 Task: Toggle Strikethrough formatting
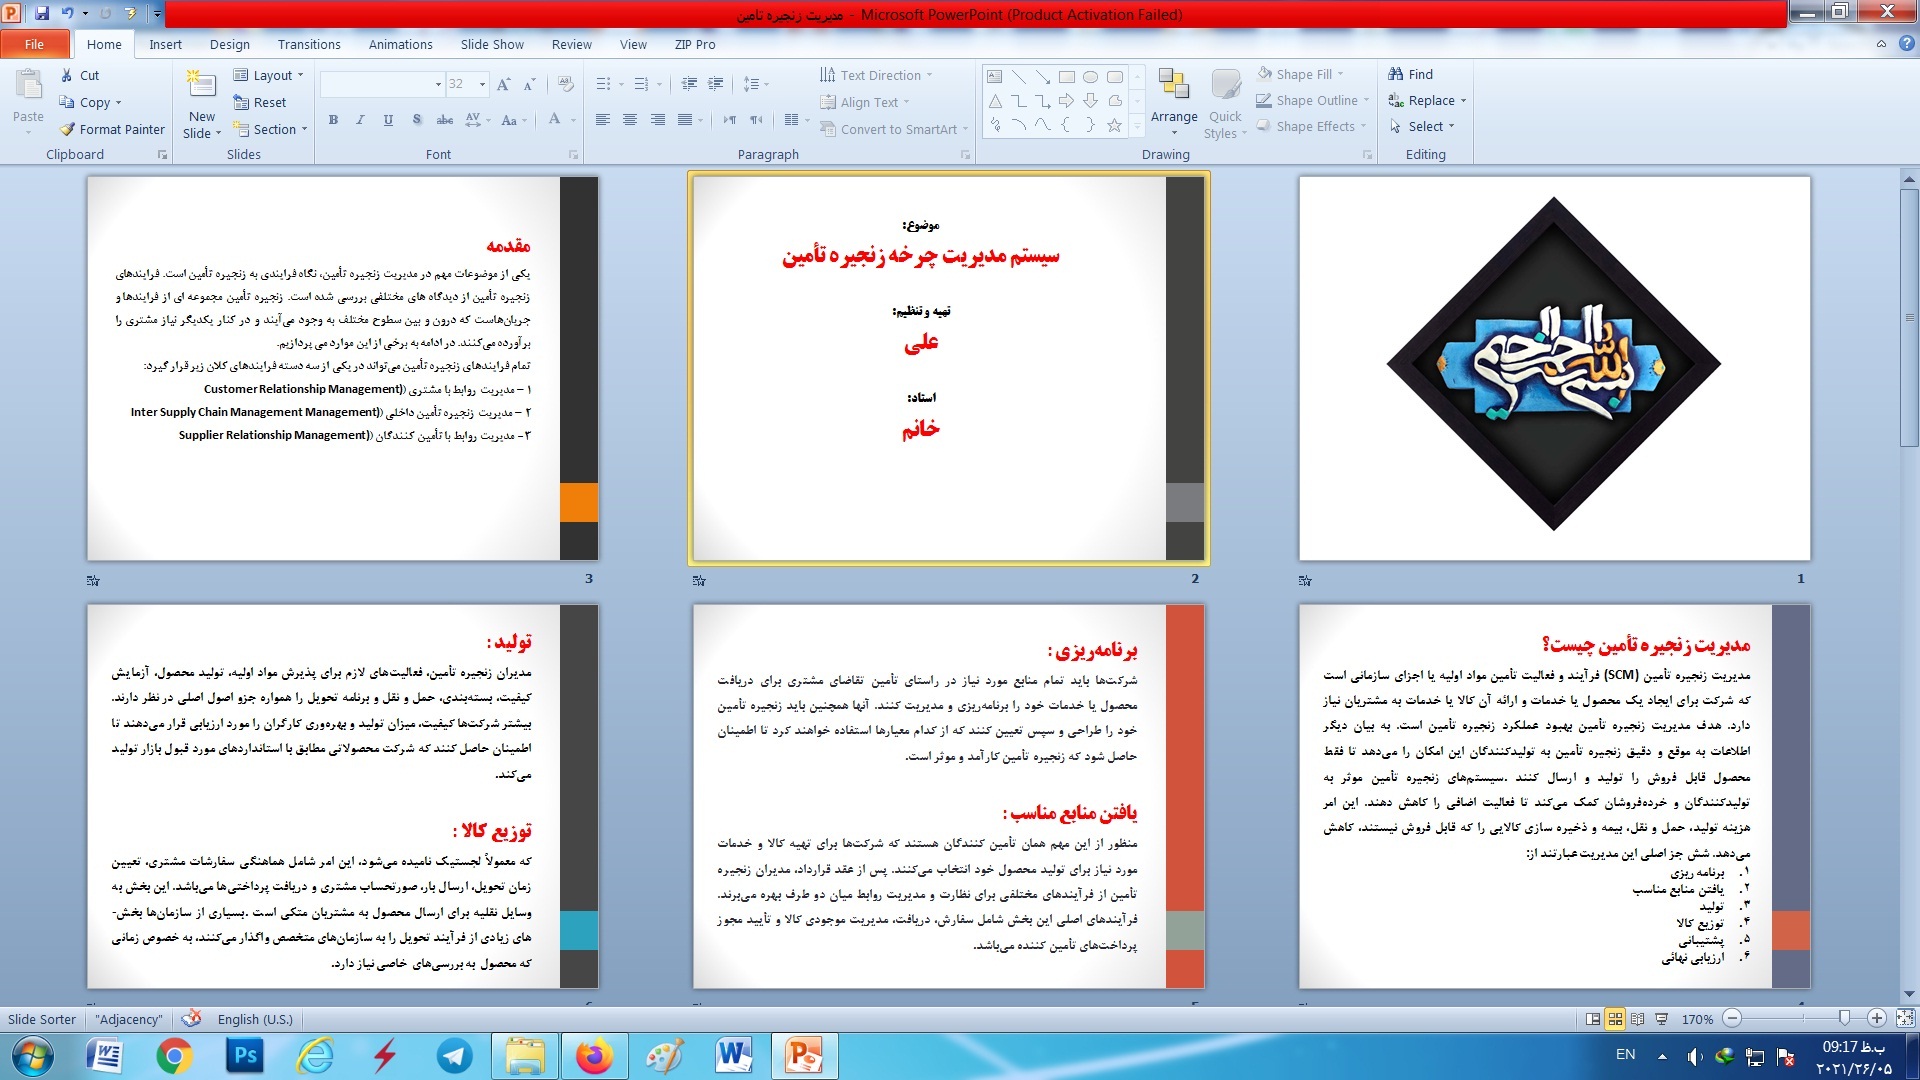tap(445, 120)
